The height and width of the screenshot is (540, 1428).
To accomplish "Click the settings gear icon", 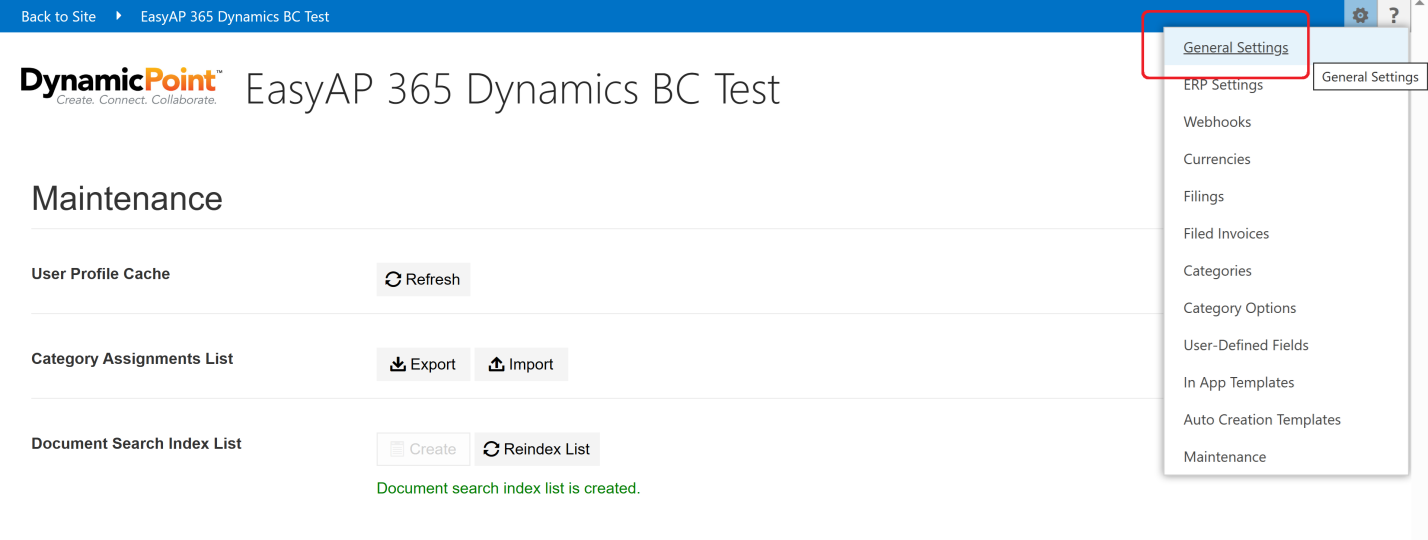I will (x=1359, y=16).
